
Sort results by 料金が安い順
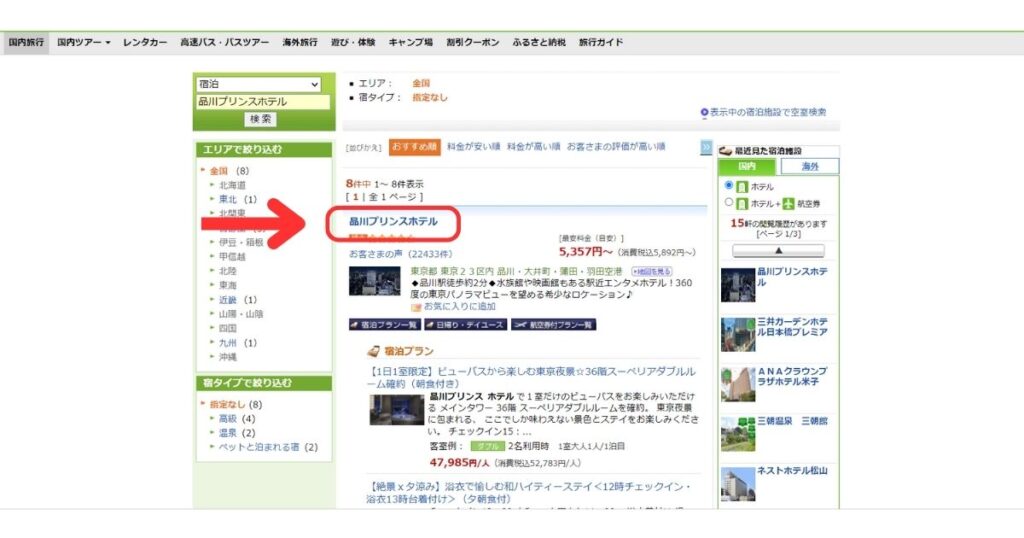coord(473,147)
